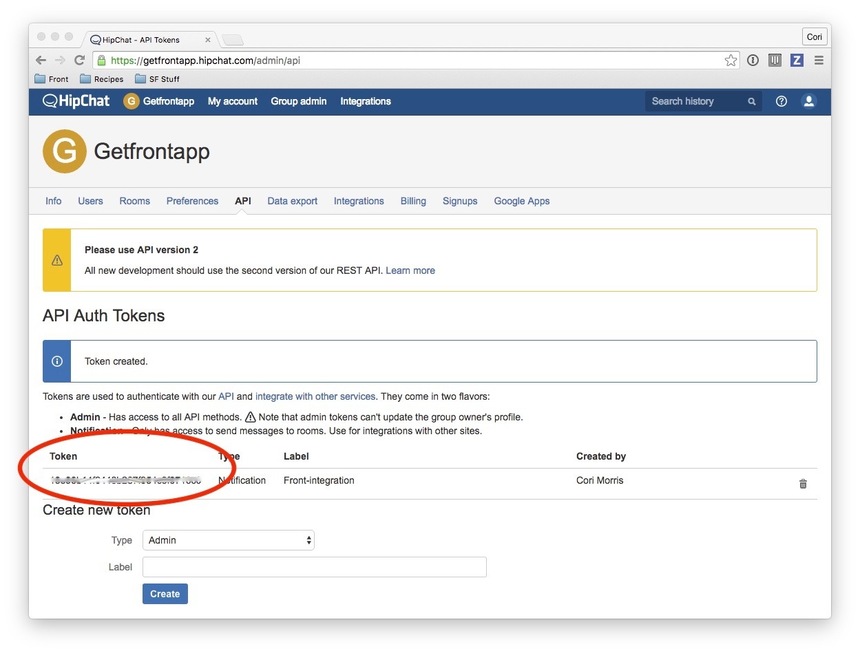This screenshot has width=860, height=653.
Task: Click the Cori Morris creator cell
Action: tap(599, 480)
